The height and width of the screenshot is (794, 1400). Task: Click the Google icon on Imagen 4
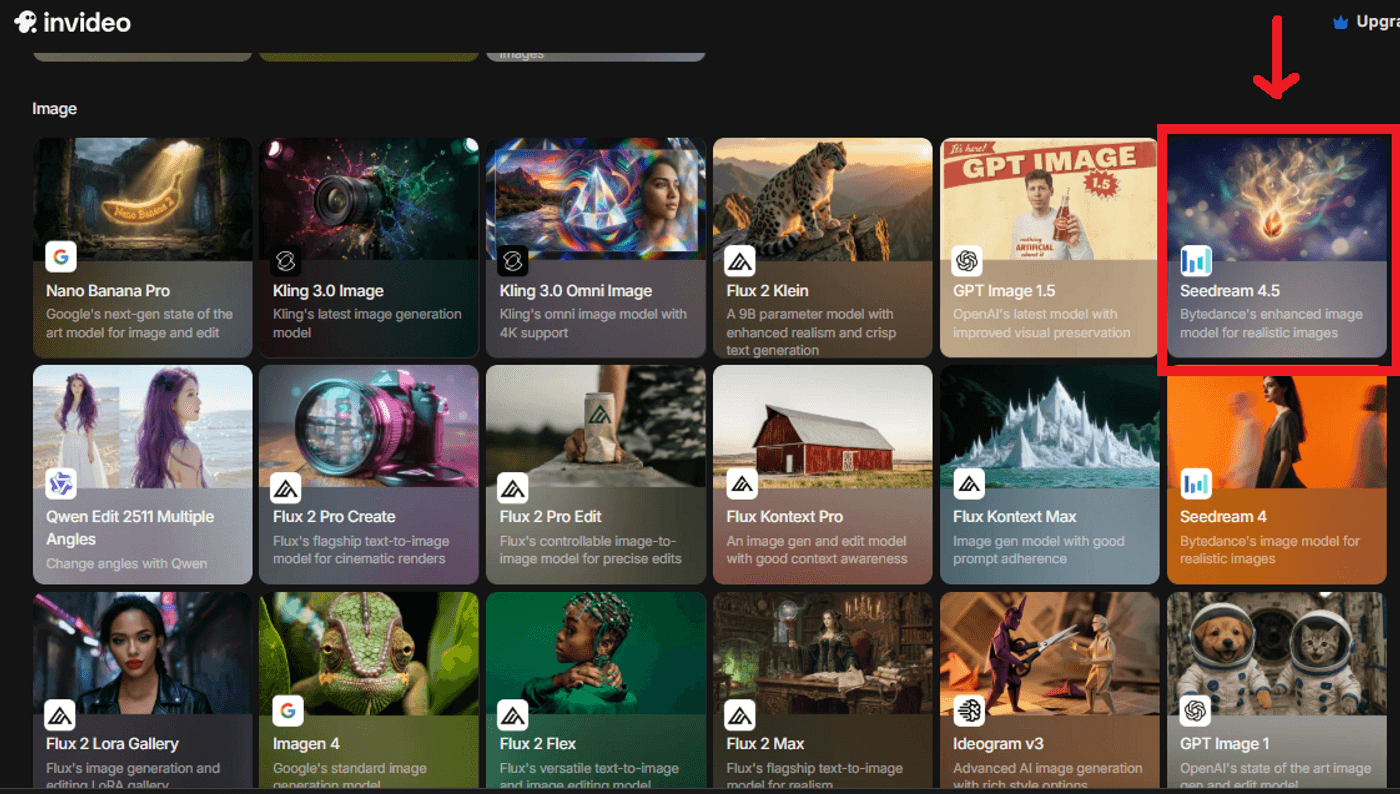coord(288,711)
